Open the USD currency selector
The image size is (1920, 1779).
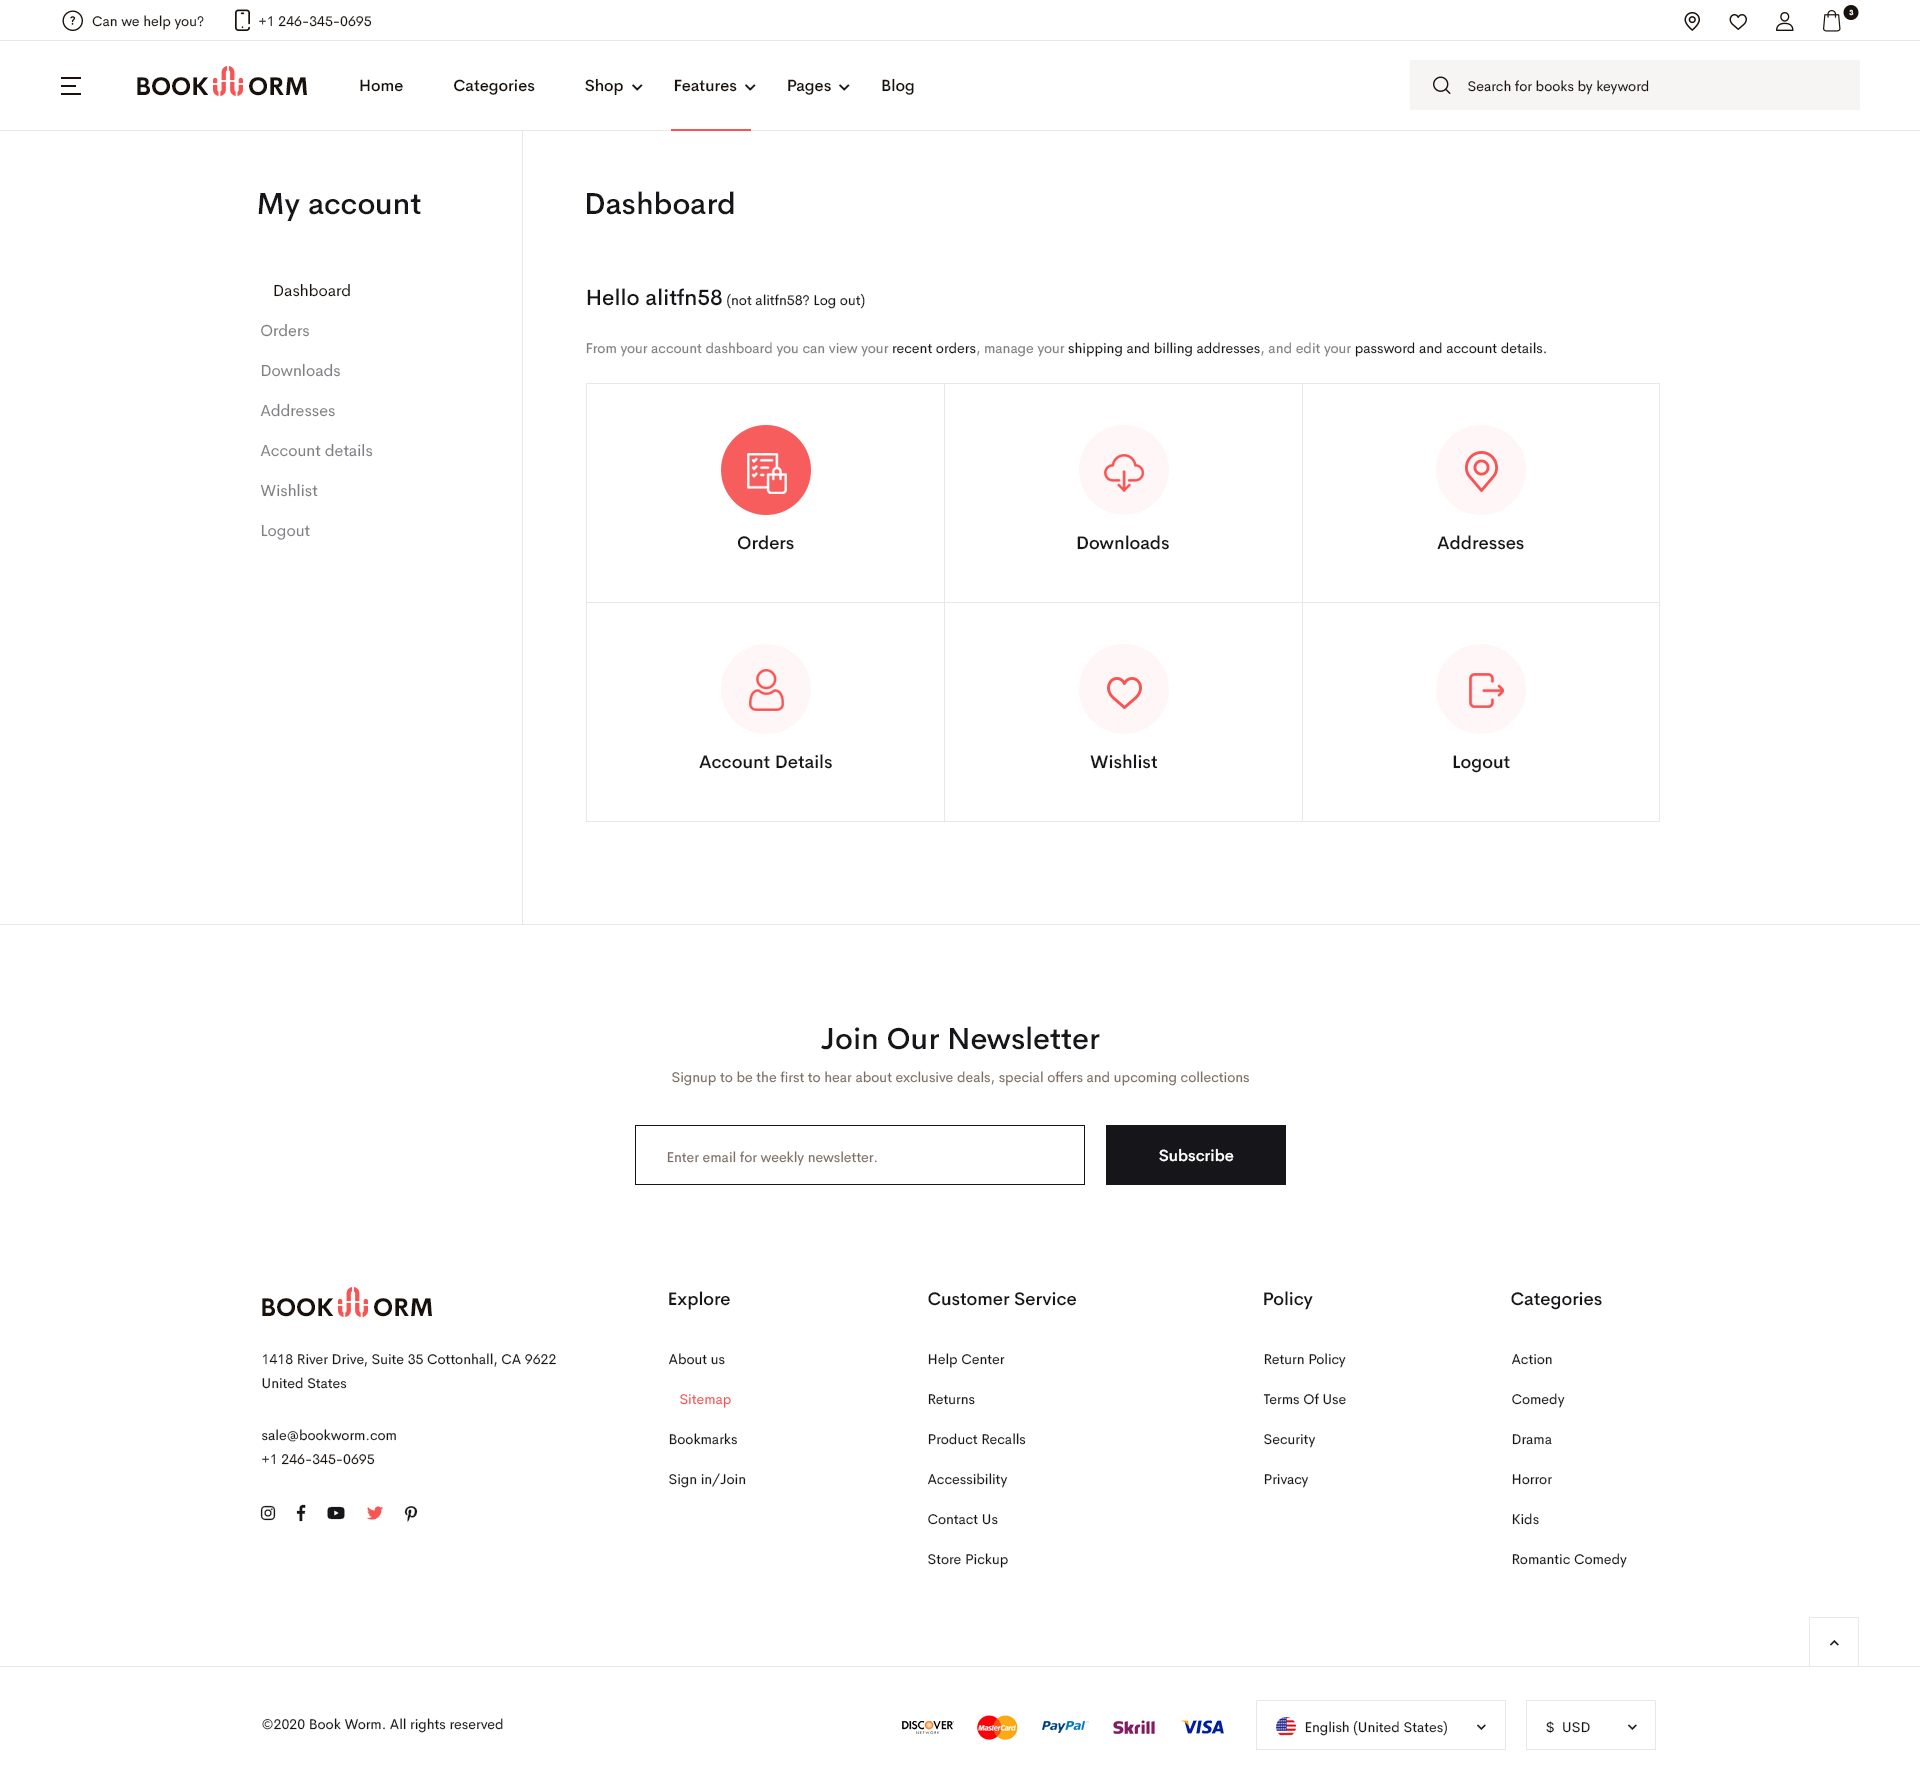pyautogui.click(x=1590, y=1726)
